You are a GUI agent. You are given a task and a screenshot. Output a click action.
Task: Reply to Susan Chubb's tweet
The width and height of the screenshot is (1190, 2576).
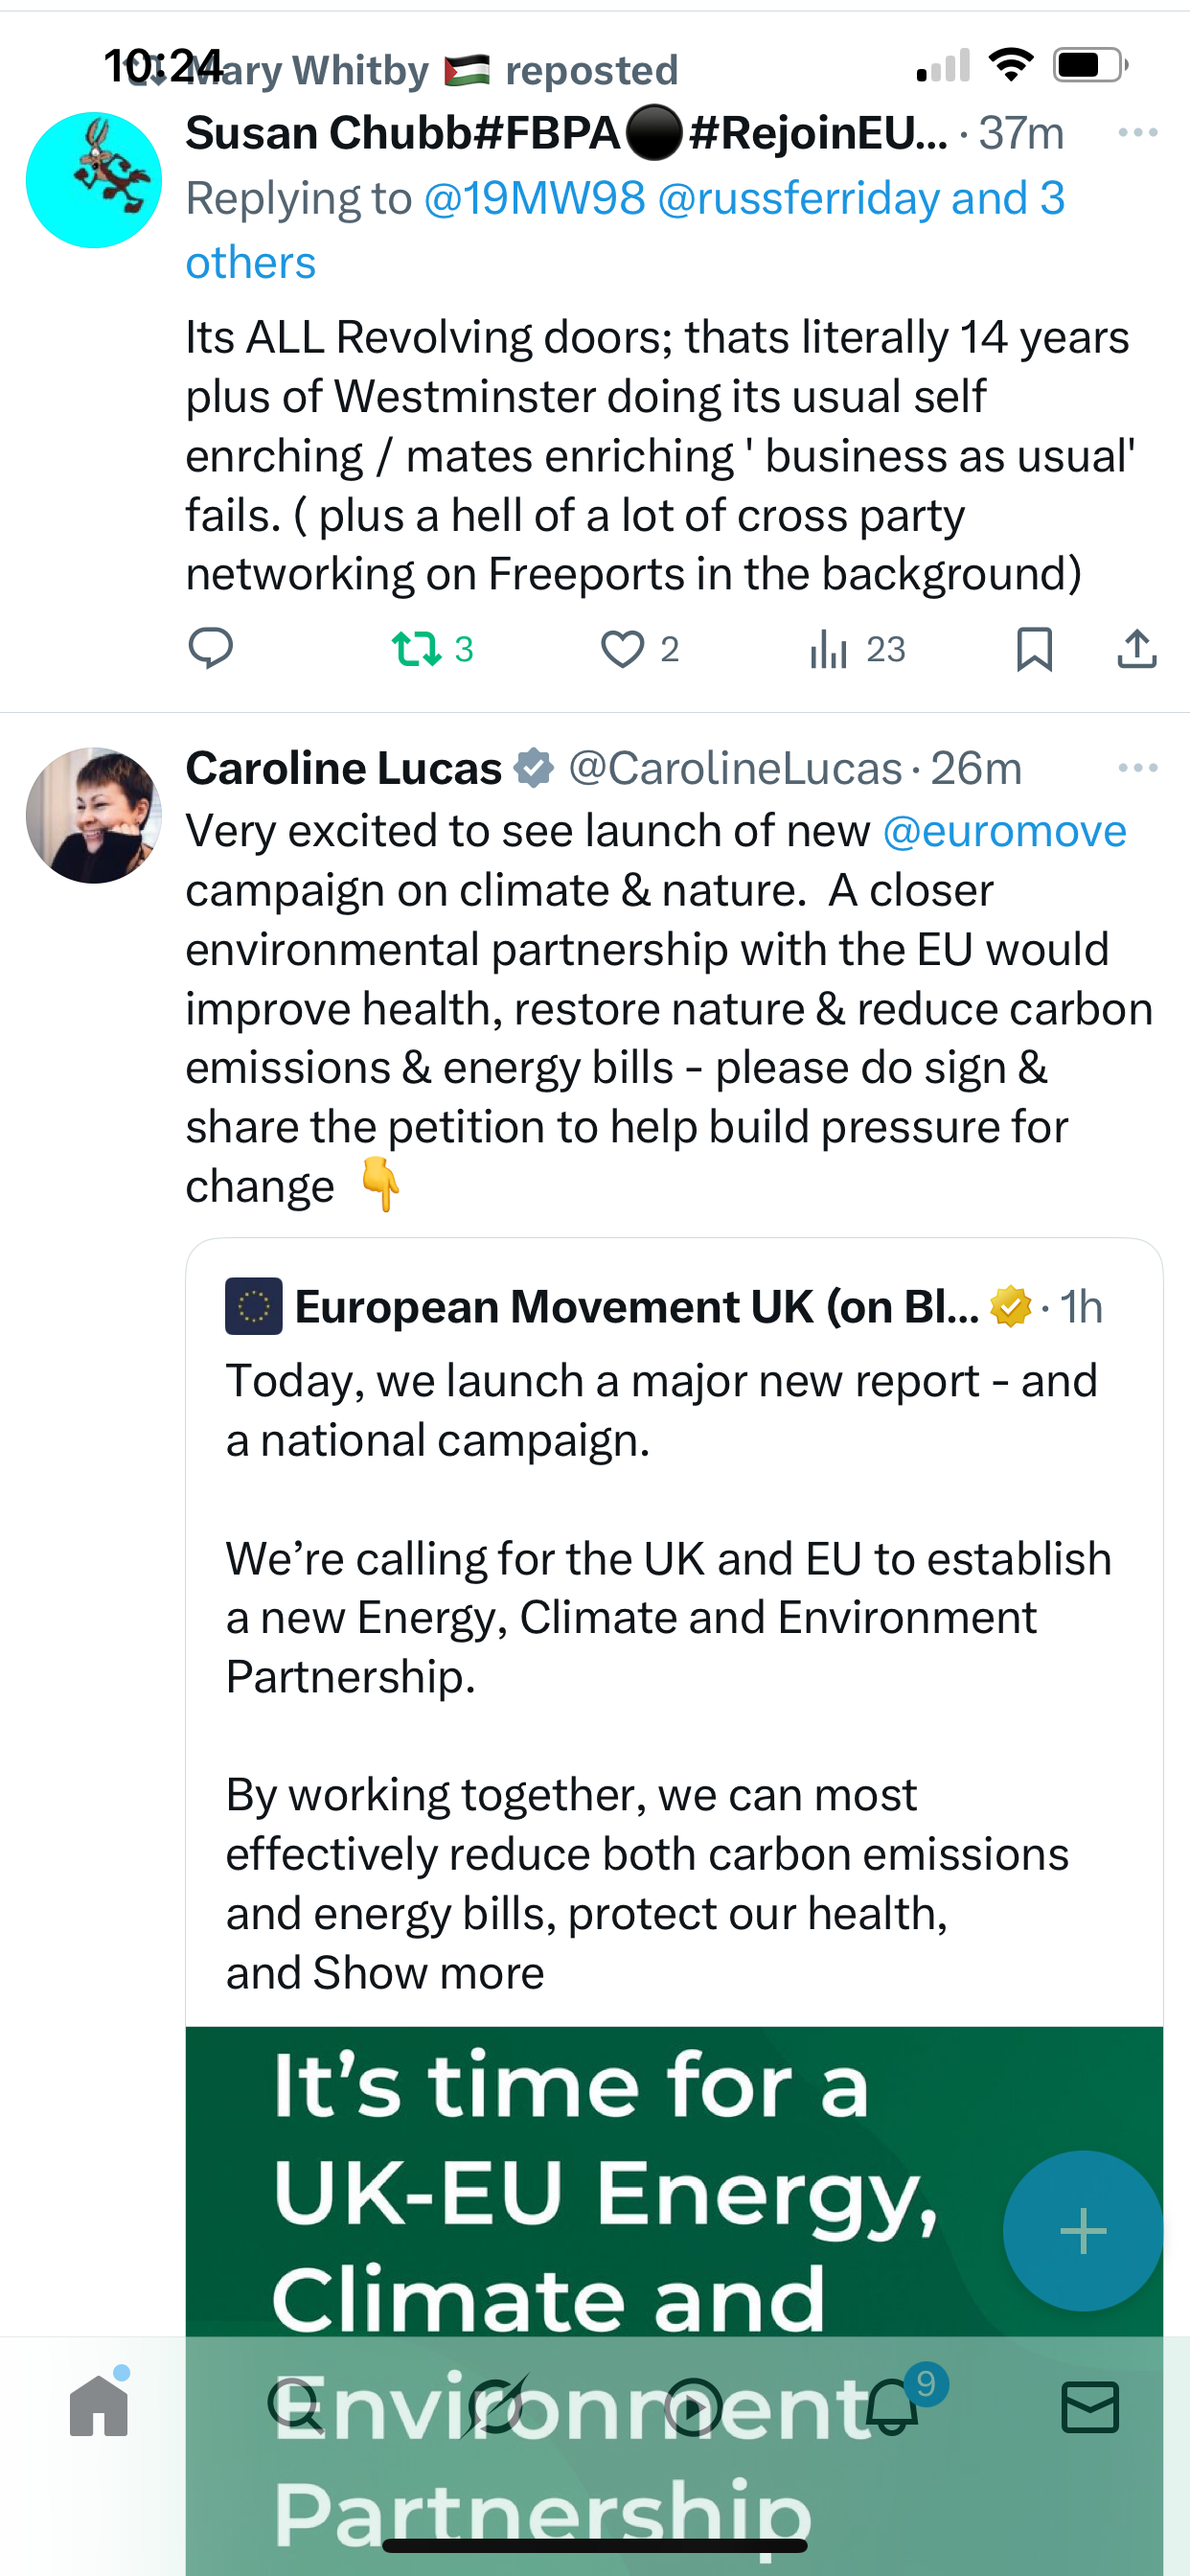point(211,649)
